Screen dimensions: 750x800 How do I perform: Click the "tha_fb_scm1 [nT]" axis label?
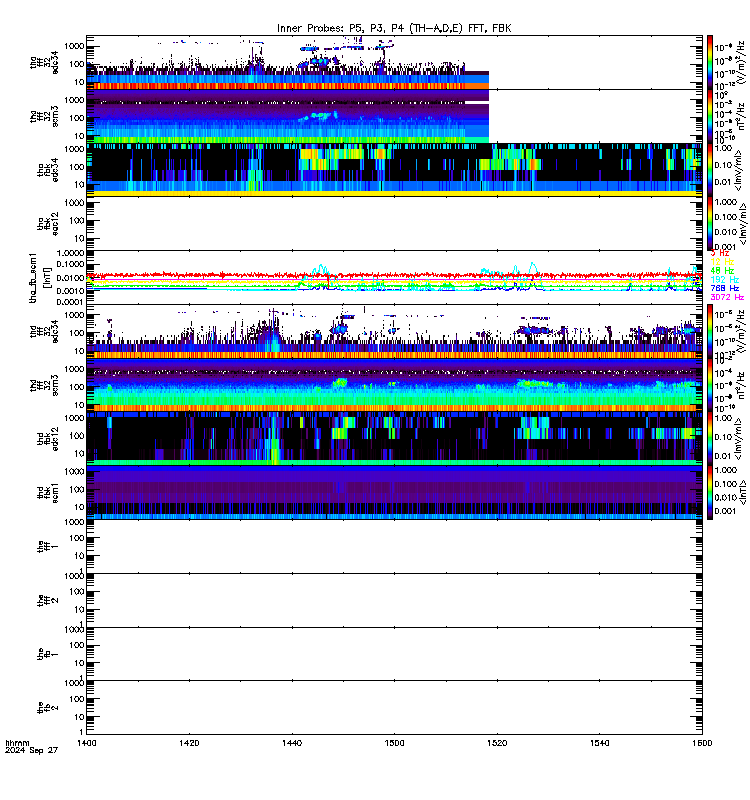[40, 278]
